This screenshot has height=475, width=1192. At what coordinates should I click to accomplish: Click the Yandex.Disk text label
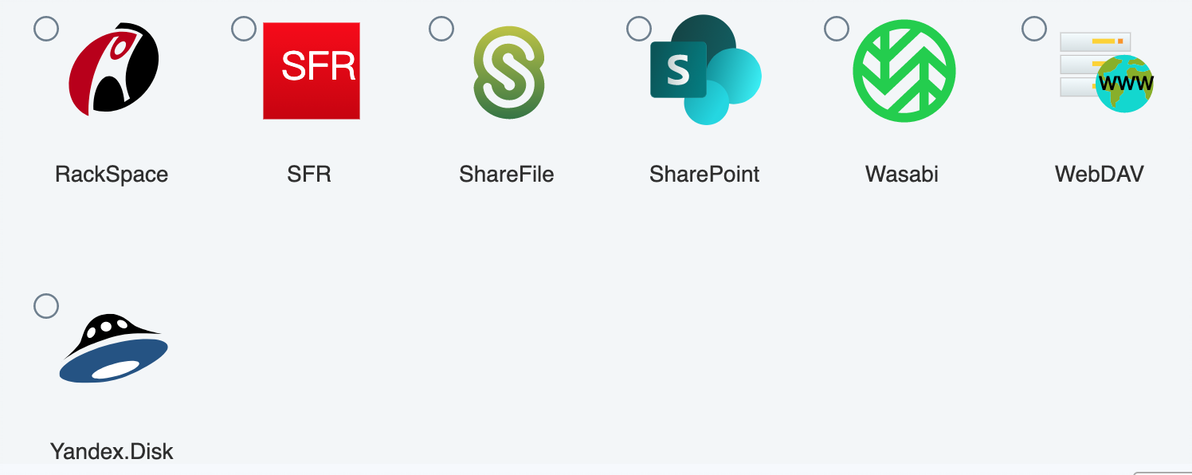click(x=112, y=451)
